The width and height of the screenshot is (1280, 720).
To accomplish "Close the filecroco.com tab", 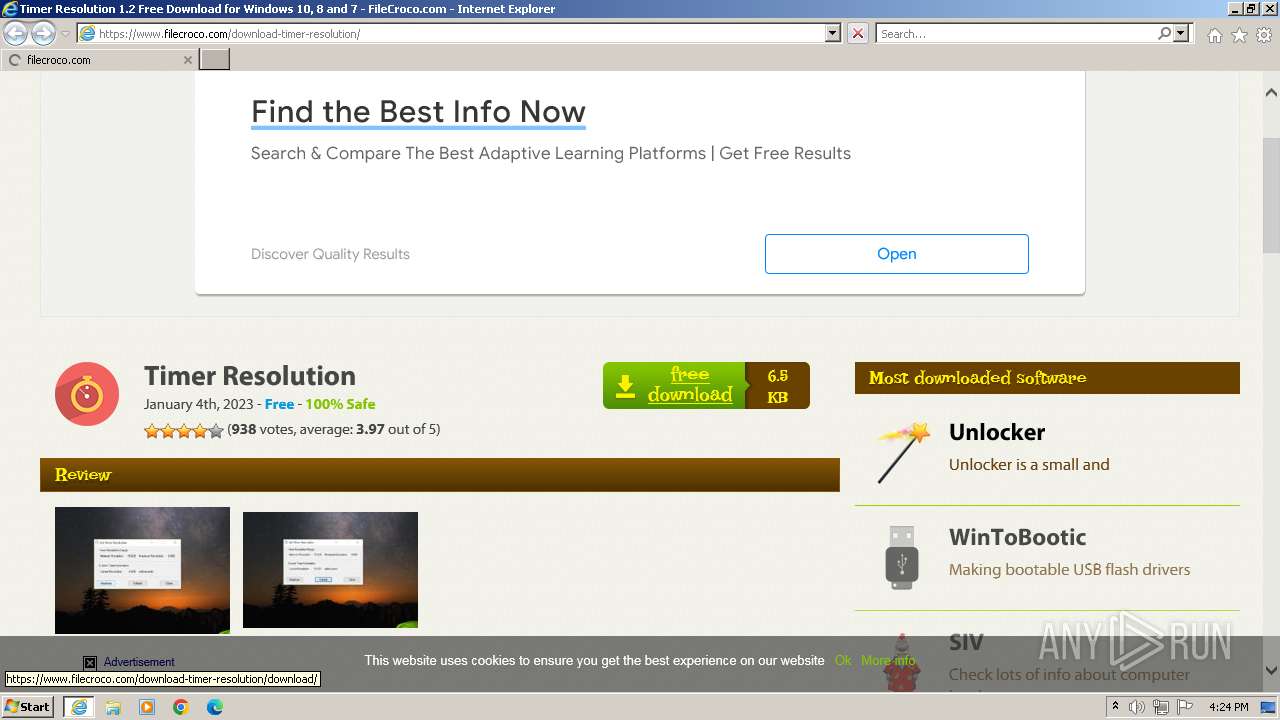I will (x=187, y=60).
